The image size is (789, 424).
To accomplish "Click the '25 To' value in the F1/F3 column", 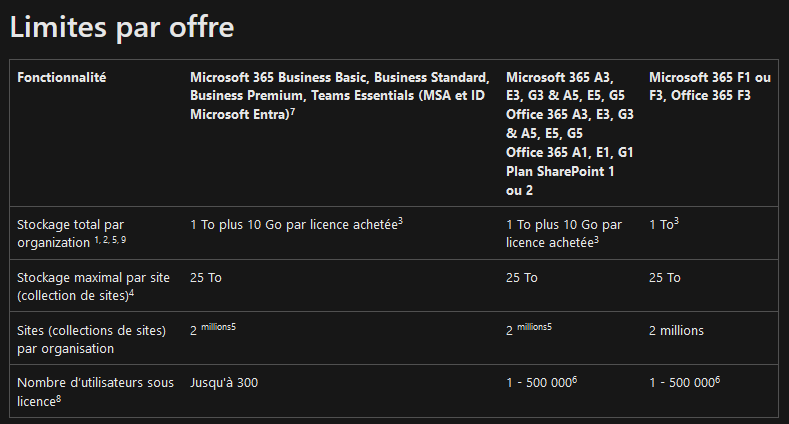I will click(665, 278).
